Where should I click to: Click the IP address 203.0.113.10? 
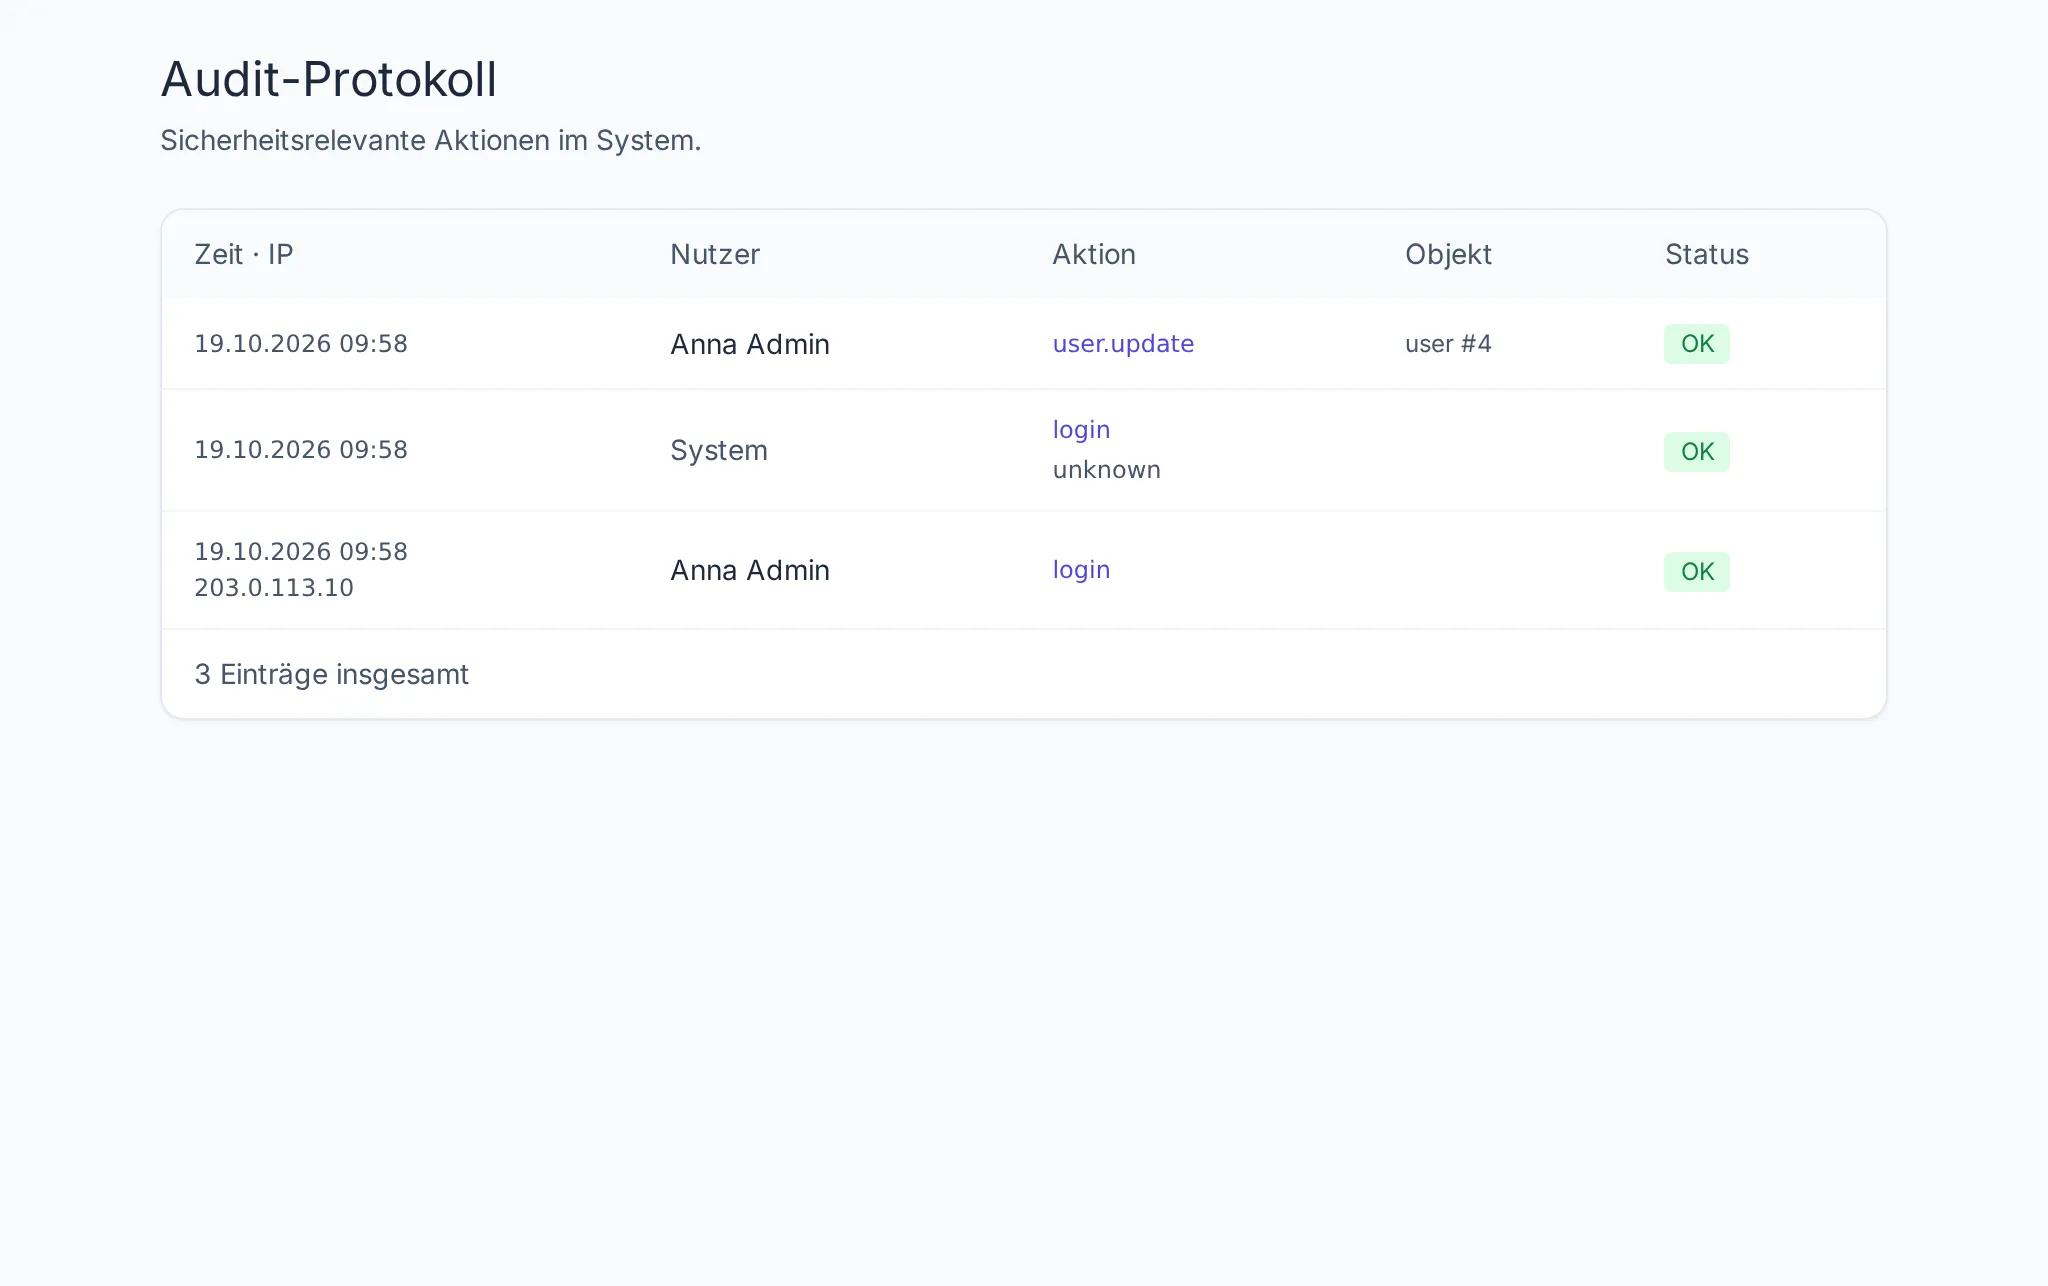click(274, 588)
